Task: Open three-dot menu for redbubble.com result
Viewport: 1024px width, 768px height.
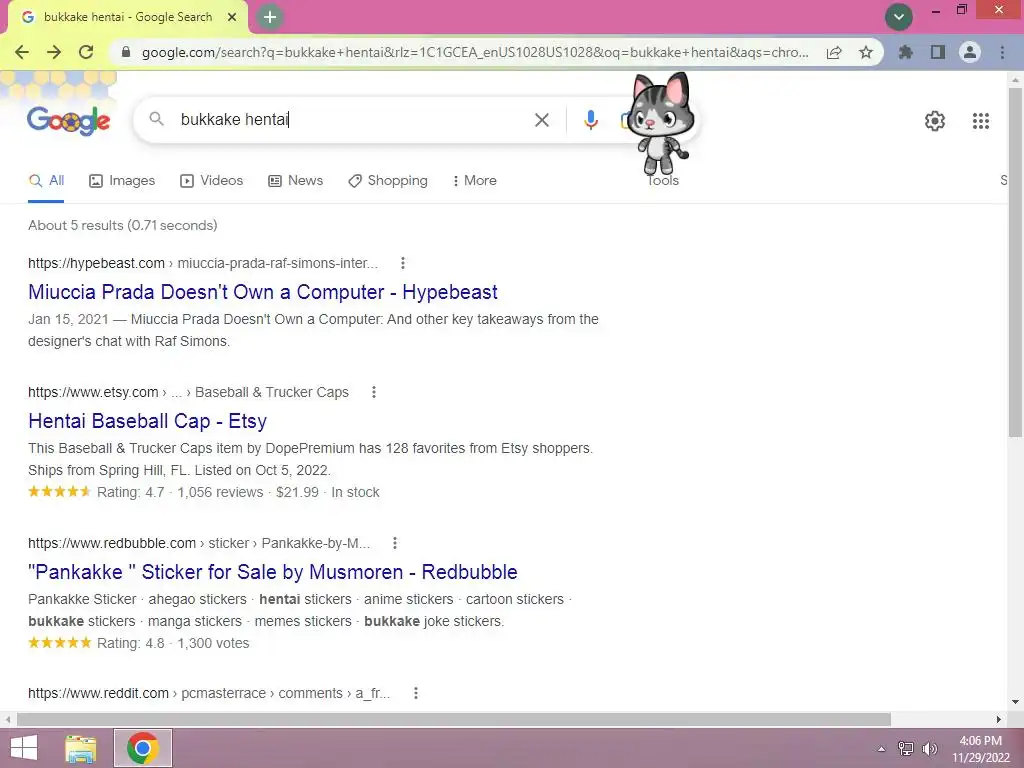Action: point(394,543)
